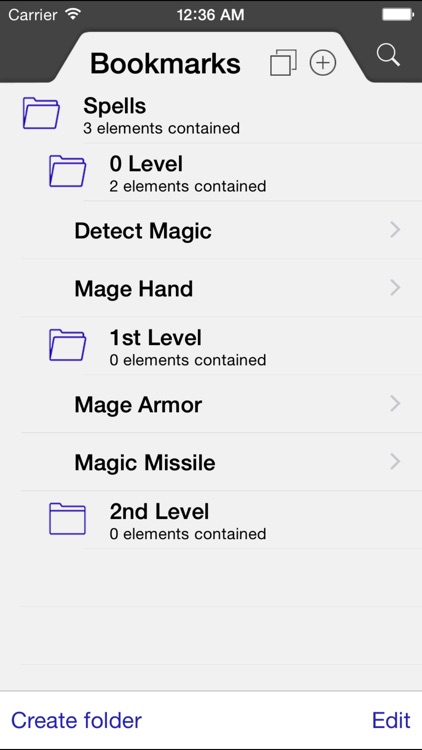This screenshot has width=422, height=750.
Task: Tap the Edit button
Action: [x=391, y=720]
